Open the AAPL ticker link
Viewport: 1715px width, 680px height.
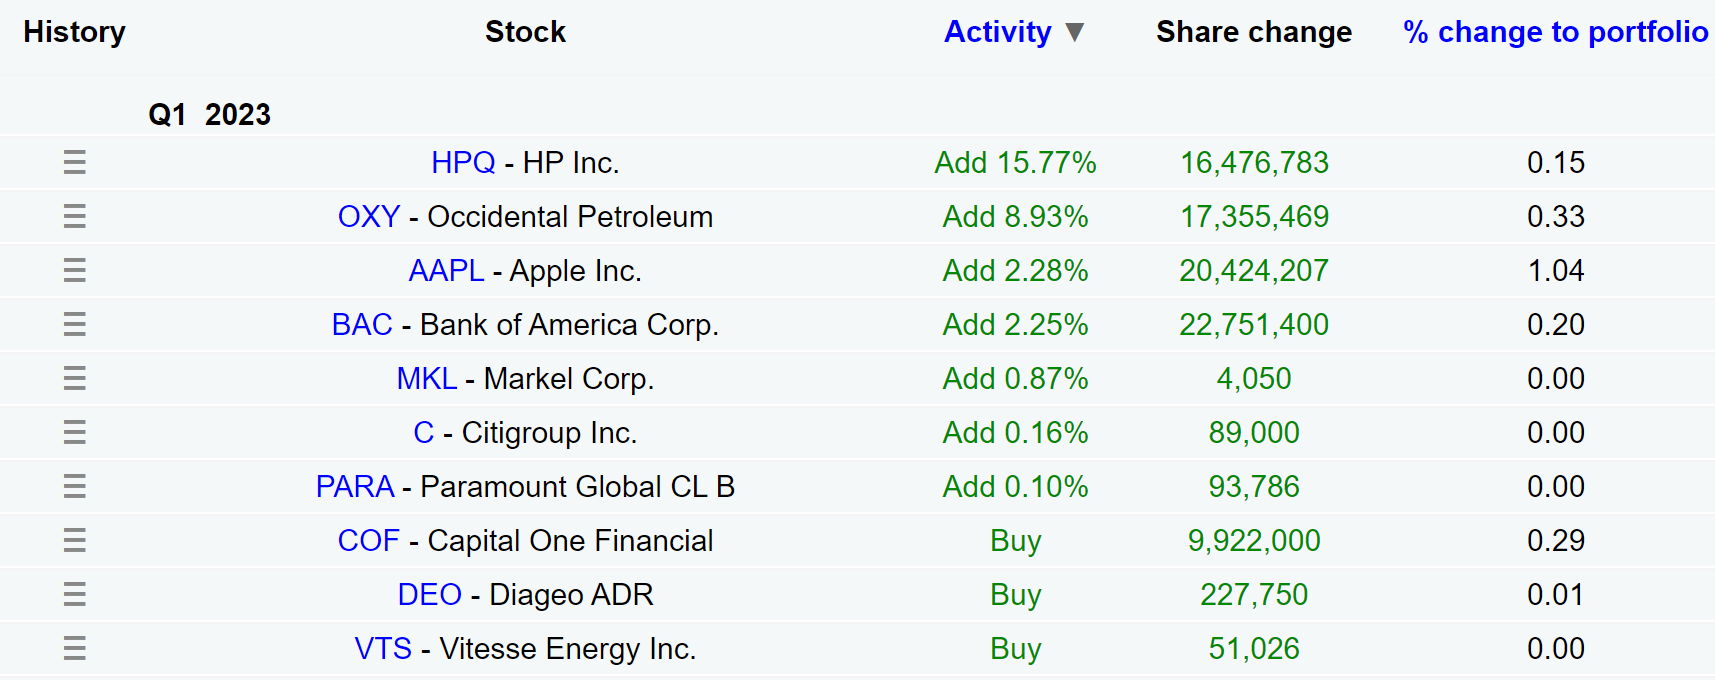tap(446, 270)
